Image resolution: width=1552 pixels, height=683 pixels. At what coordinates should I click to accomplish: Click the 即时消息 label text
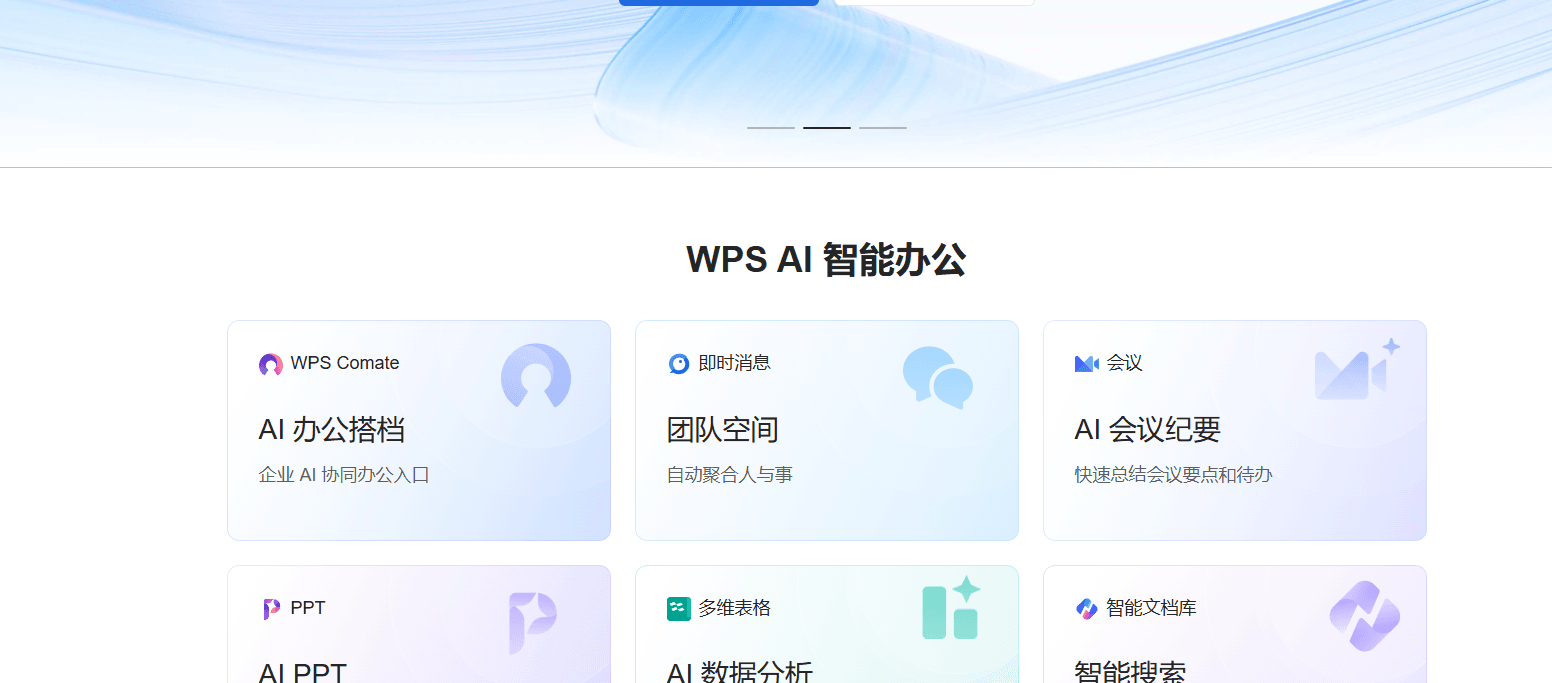click(x=735, y=363)
